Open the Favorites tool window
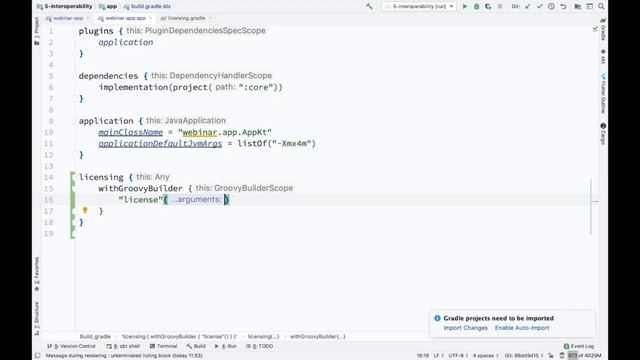 click(x=37, y=274)
